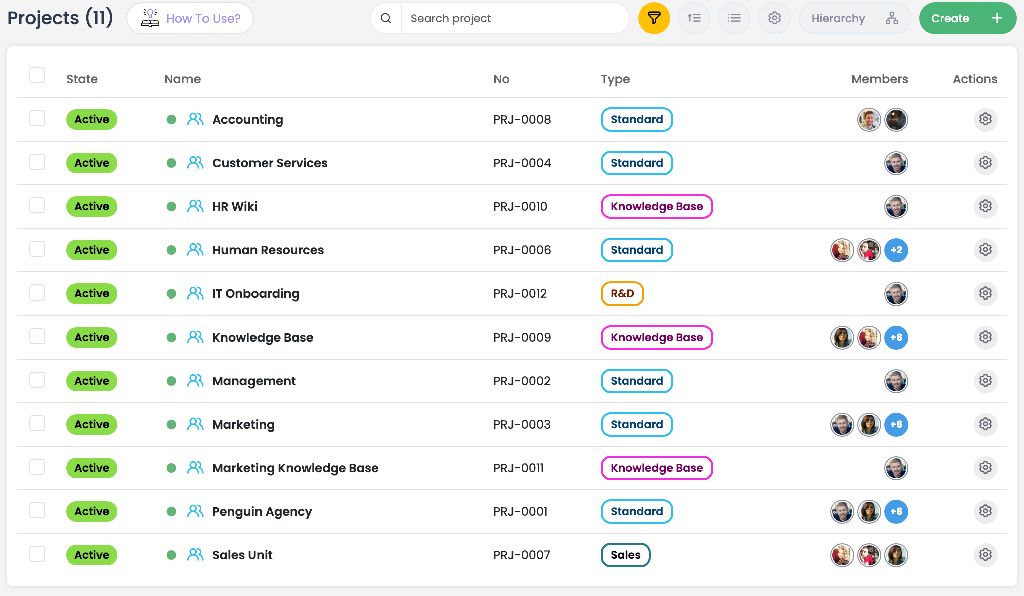Select the Marketing row checkbox
This screenshot has height=596, width=1024.
(37, 423)
